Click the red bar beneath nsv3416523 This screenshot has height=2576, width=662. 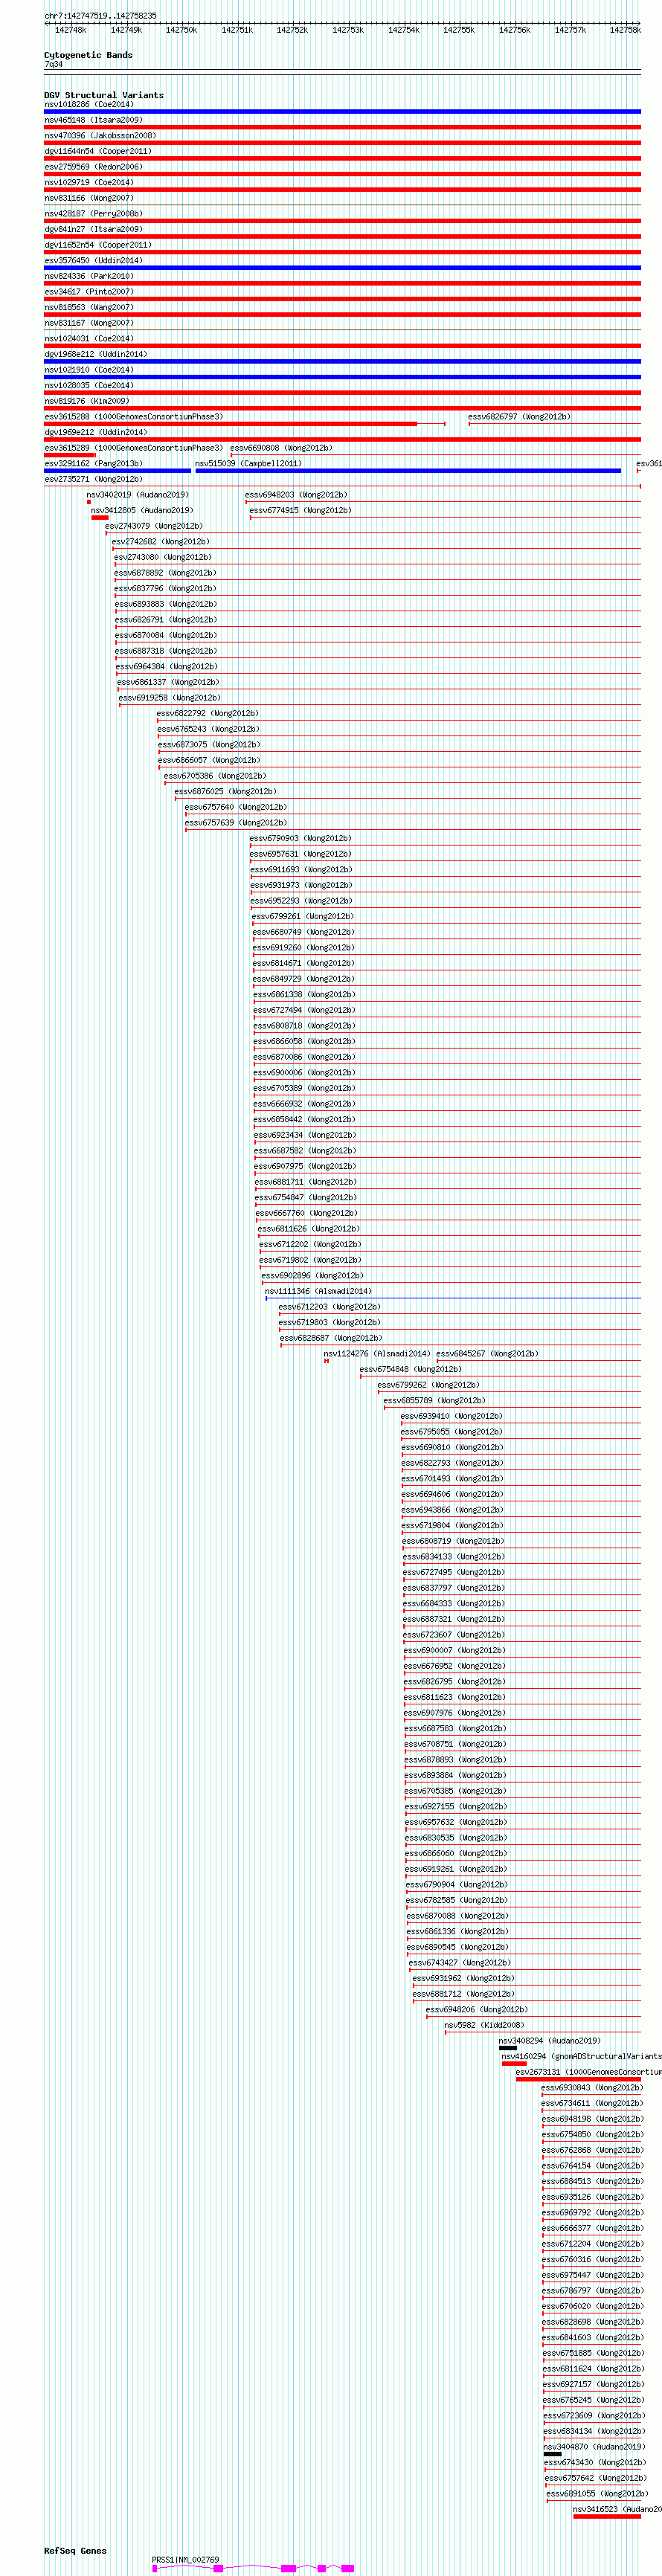coord(607,2517)
